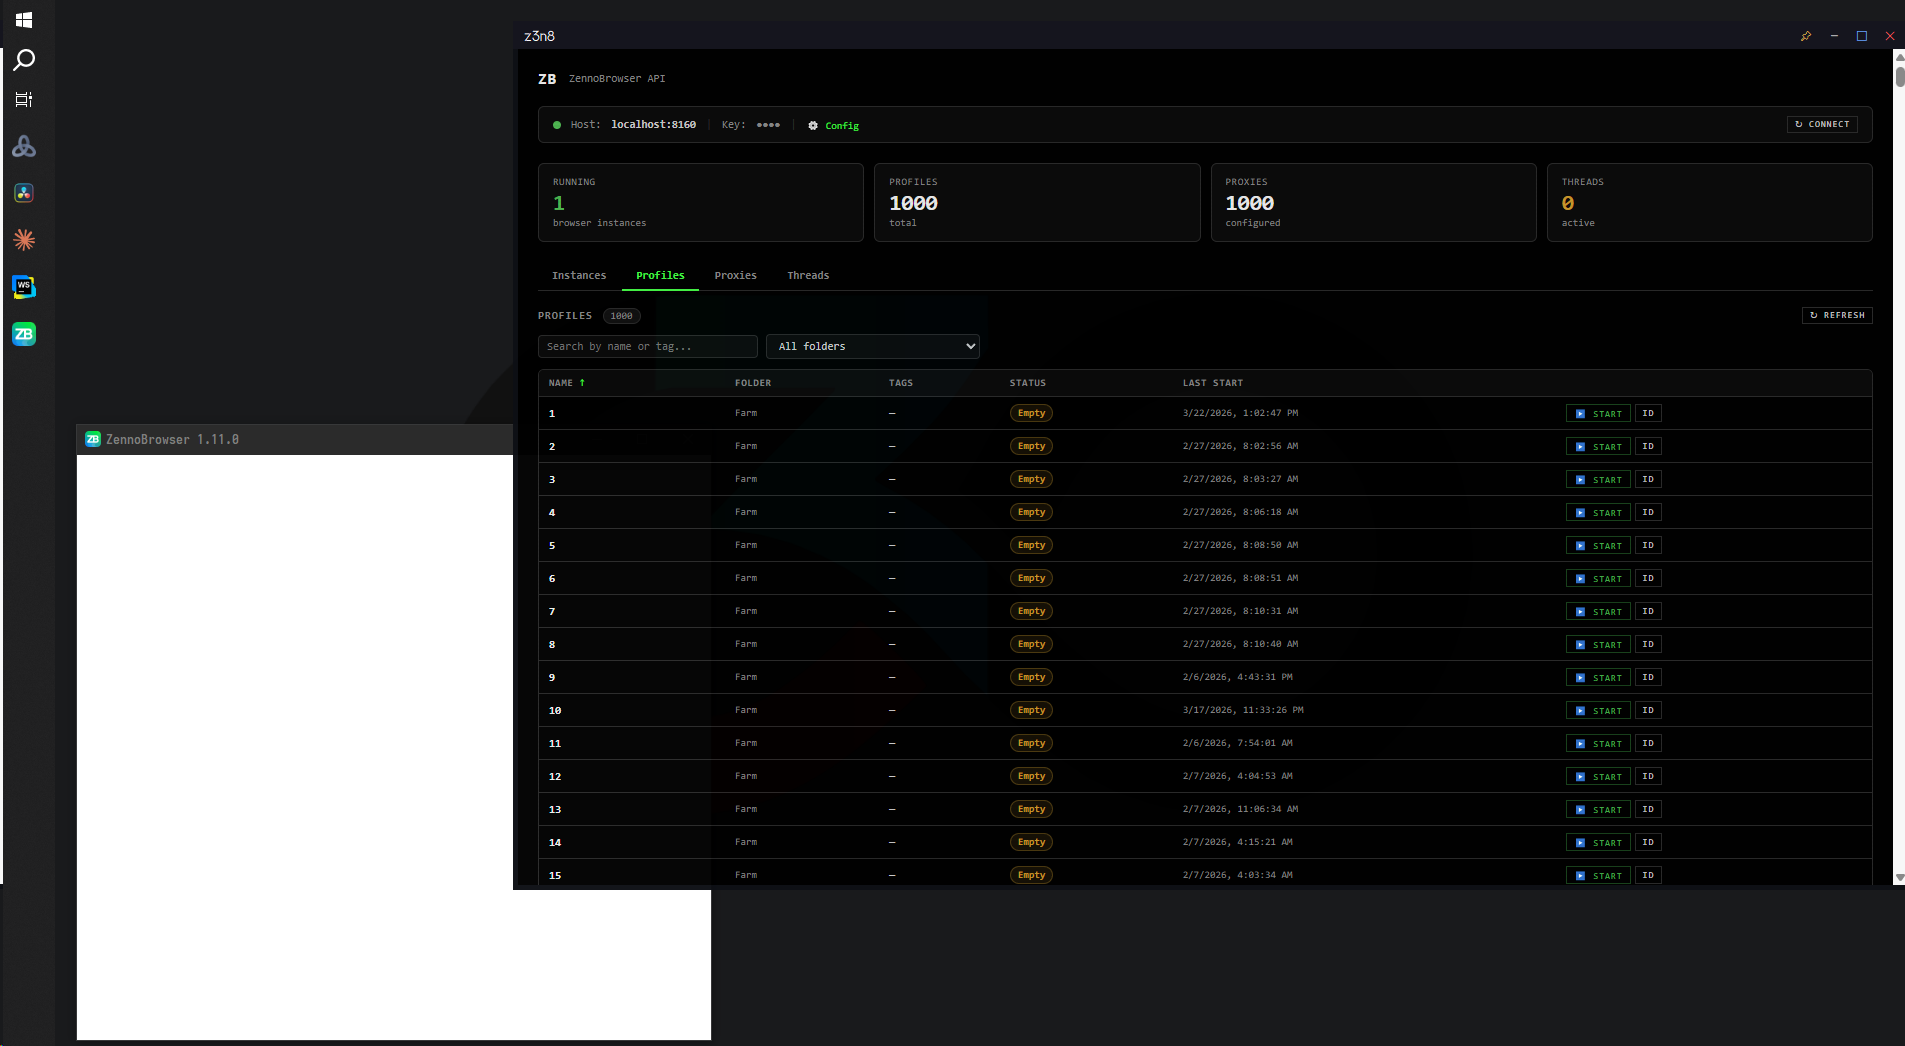Click the Farm folder cell of profile 4
Viewport: 1905px width, 1046px height.
(x=746, y=512)
